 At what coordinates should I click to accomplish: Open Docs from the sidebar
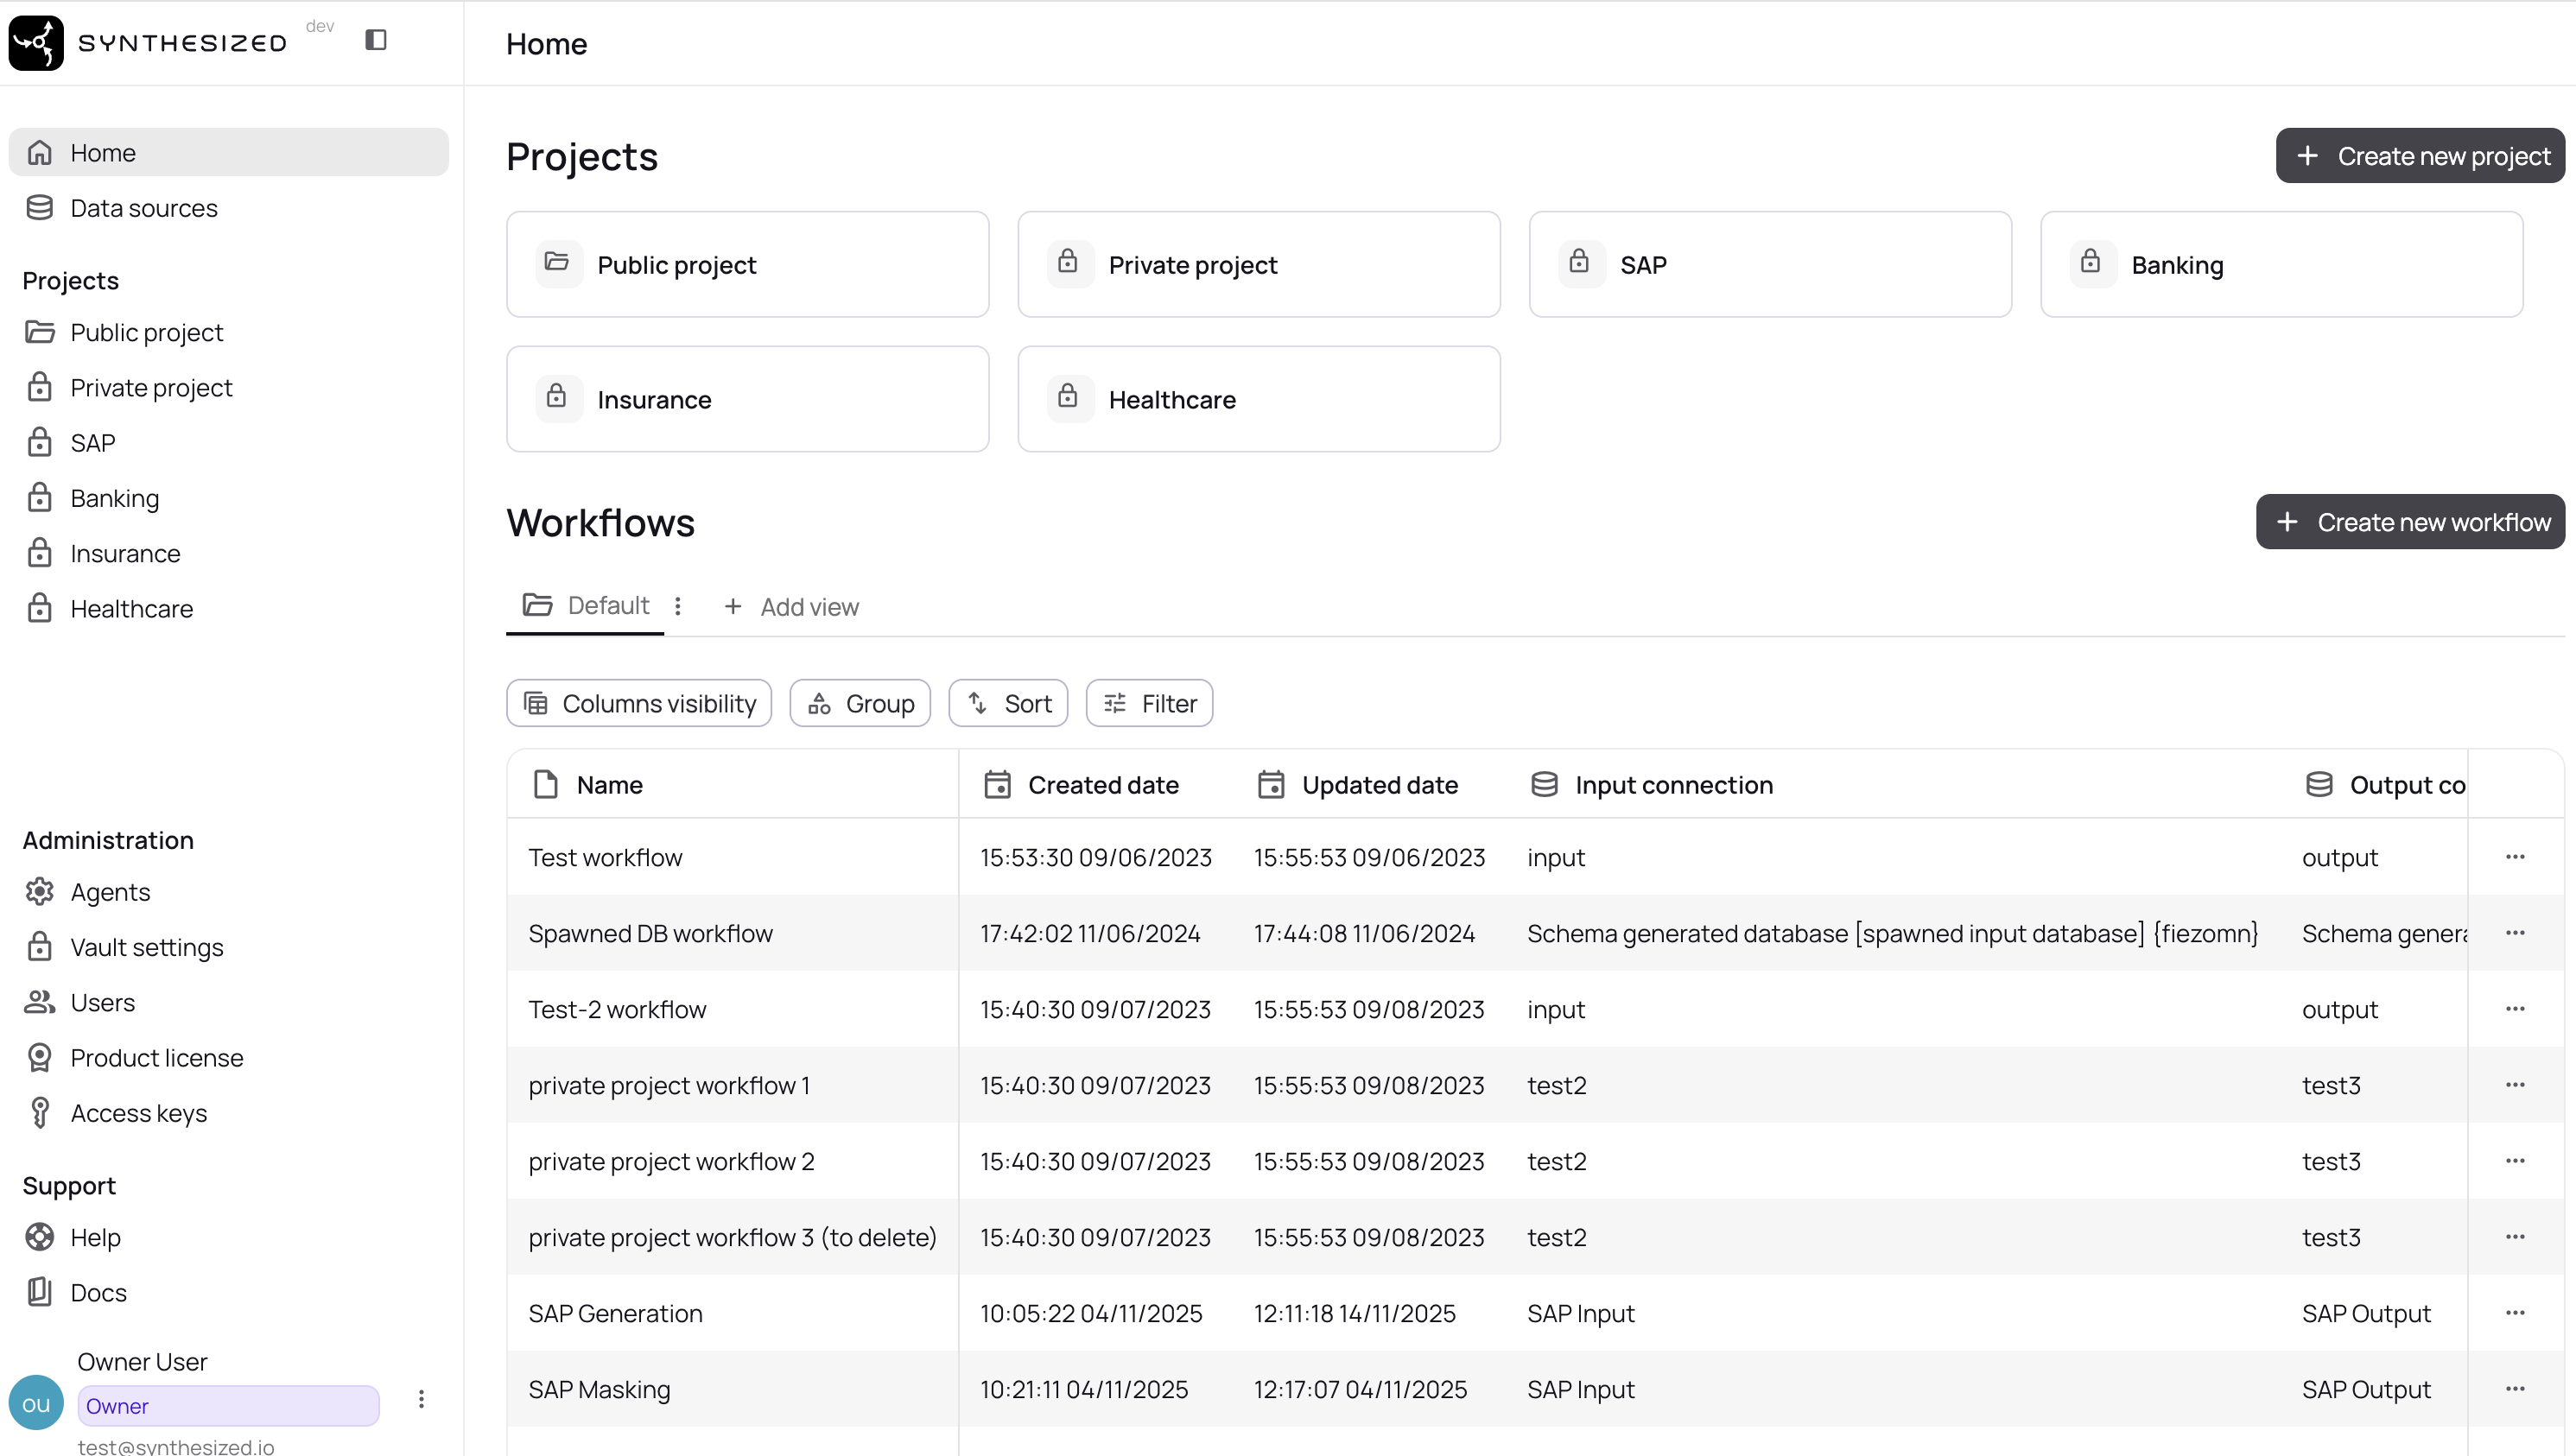coord(98,1292)
